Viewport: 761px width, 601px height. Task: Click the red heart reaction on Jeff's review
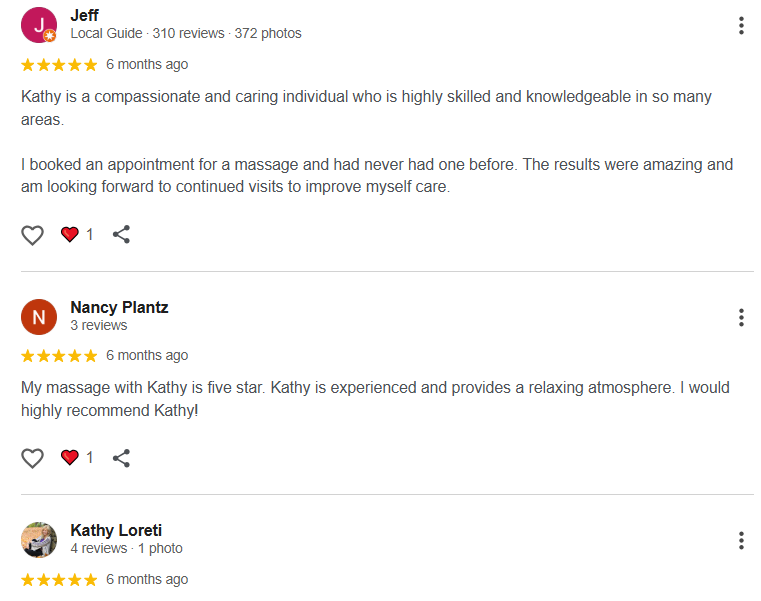tap(70, 235)
